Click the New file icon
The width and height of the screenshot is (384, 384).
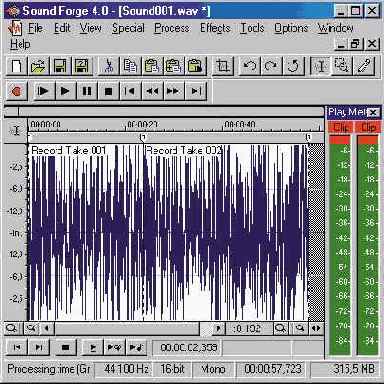[17, 66]
